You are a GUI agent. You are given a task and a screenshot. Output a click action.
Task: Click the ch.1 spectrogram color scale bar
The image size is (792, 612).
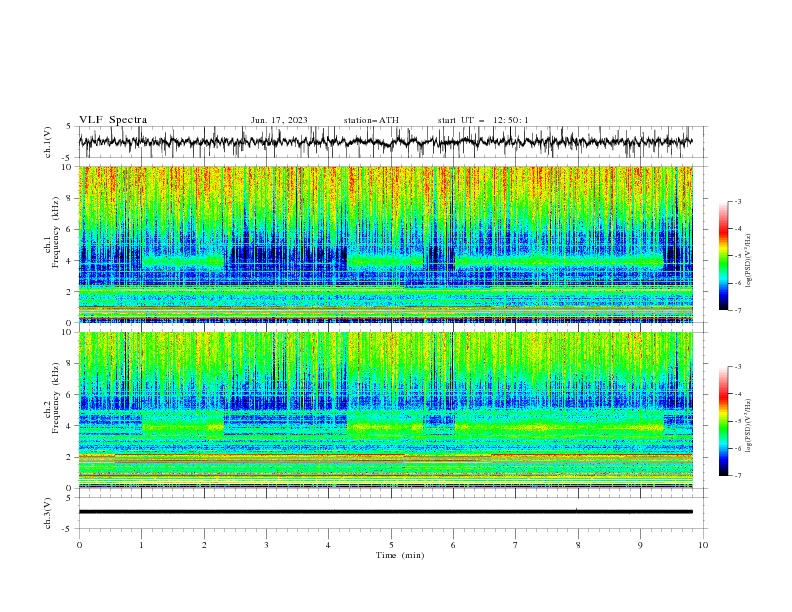(x=724, y=256)
